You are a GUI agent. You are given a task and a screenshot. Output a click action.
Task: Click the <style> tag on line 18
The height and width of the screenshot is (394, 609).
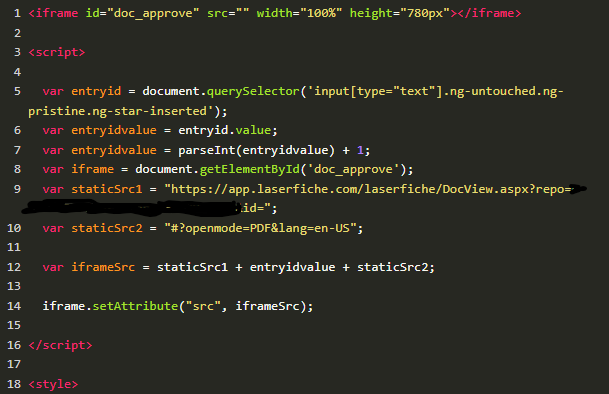pyautogui.click(x=53, y=384)
